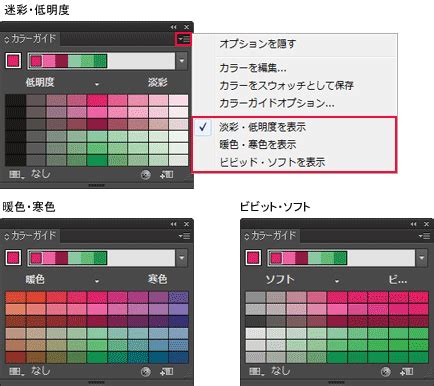Close the ソフト/ビビッド Color Guide panel
The image size is (434, 386).
(426, 224)
